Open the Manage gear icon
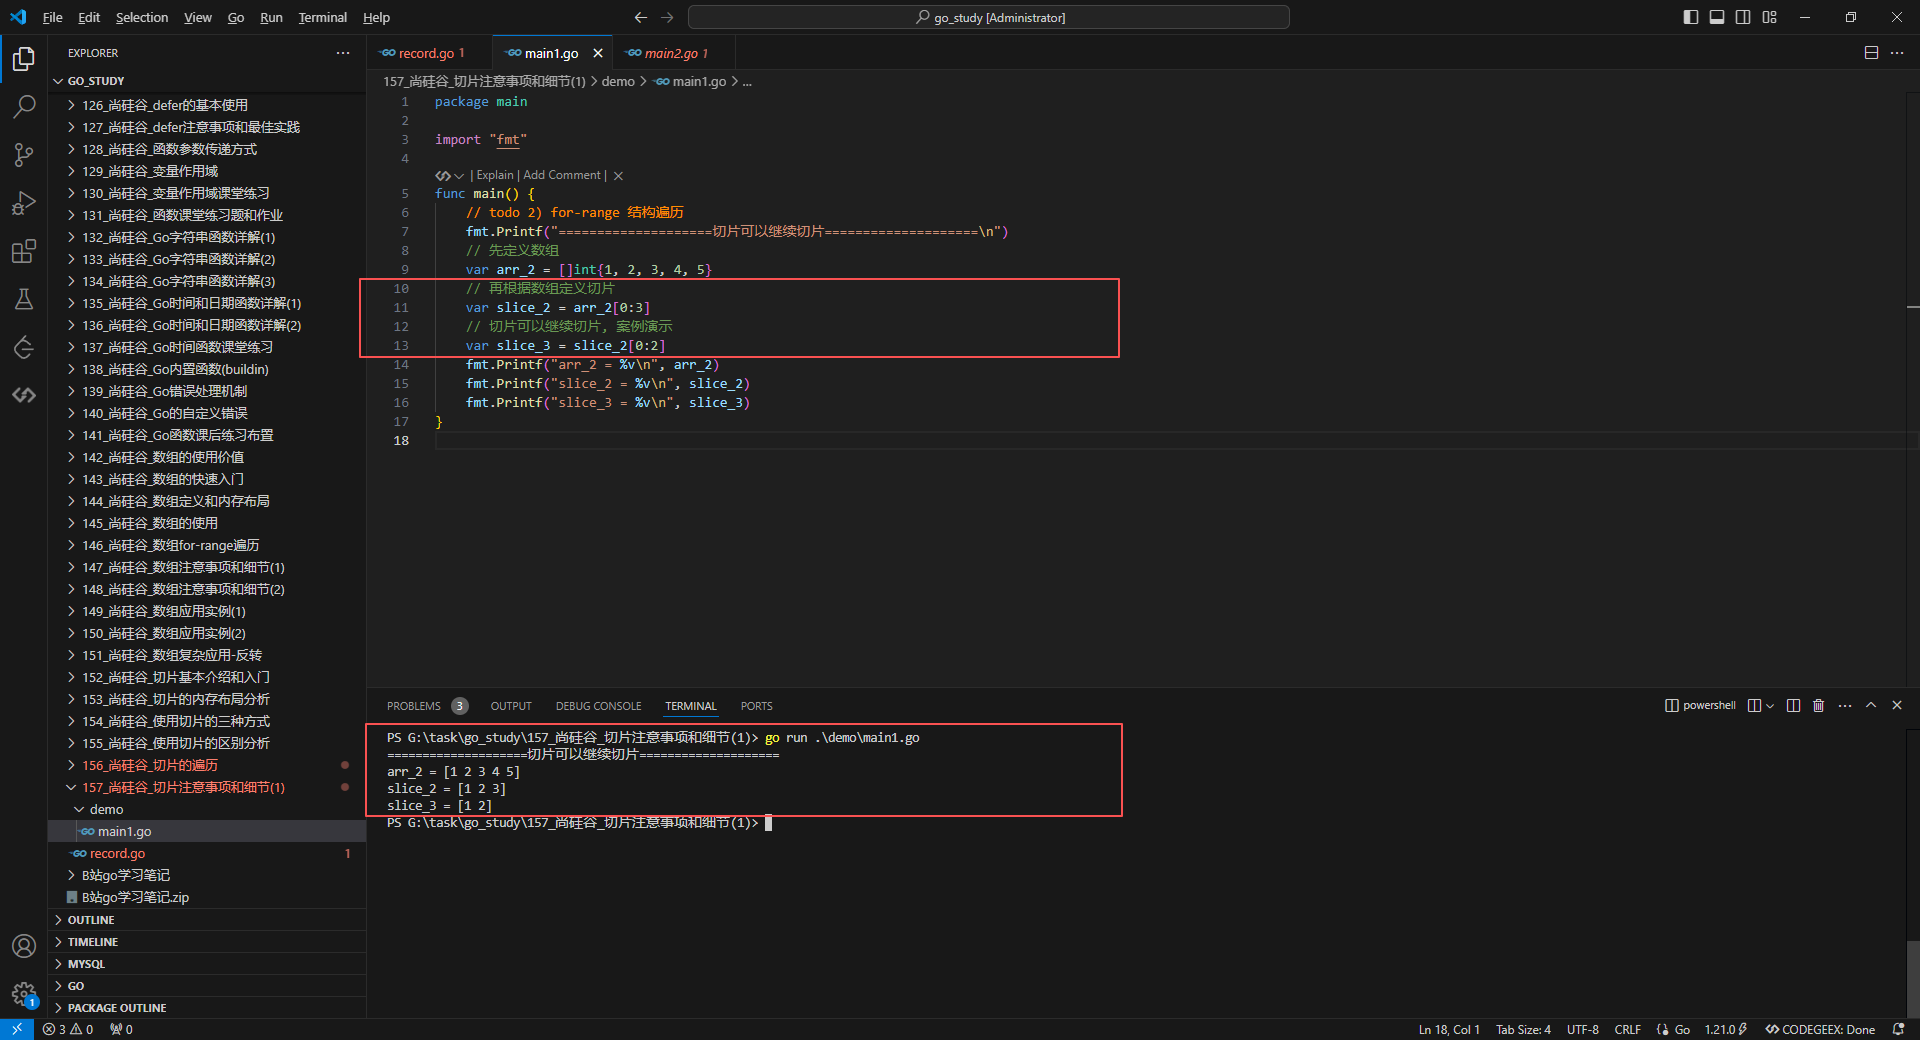Viewport: 1920px width, 1040px height. (x=24, y=994)
